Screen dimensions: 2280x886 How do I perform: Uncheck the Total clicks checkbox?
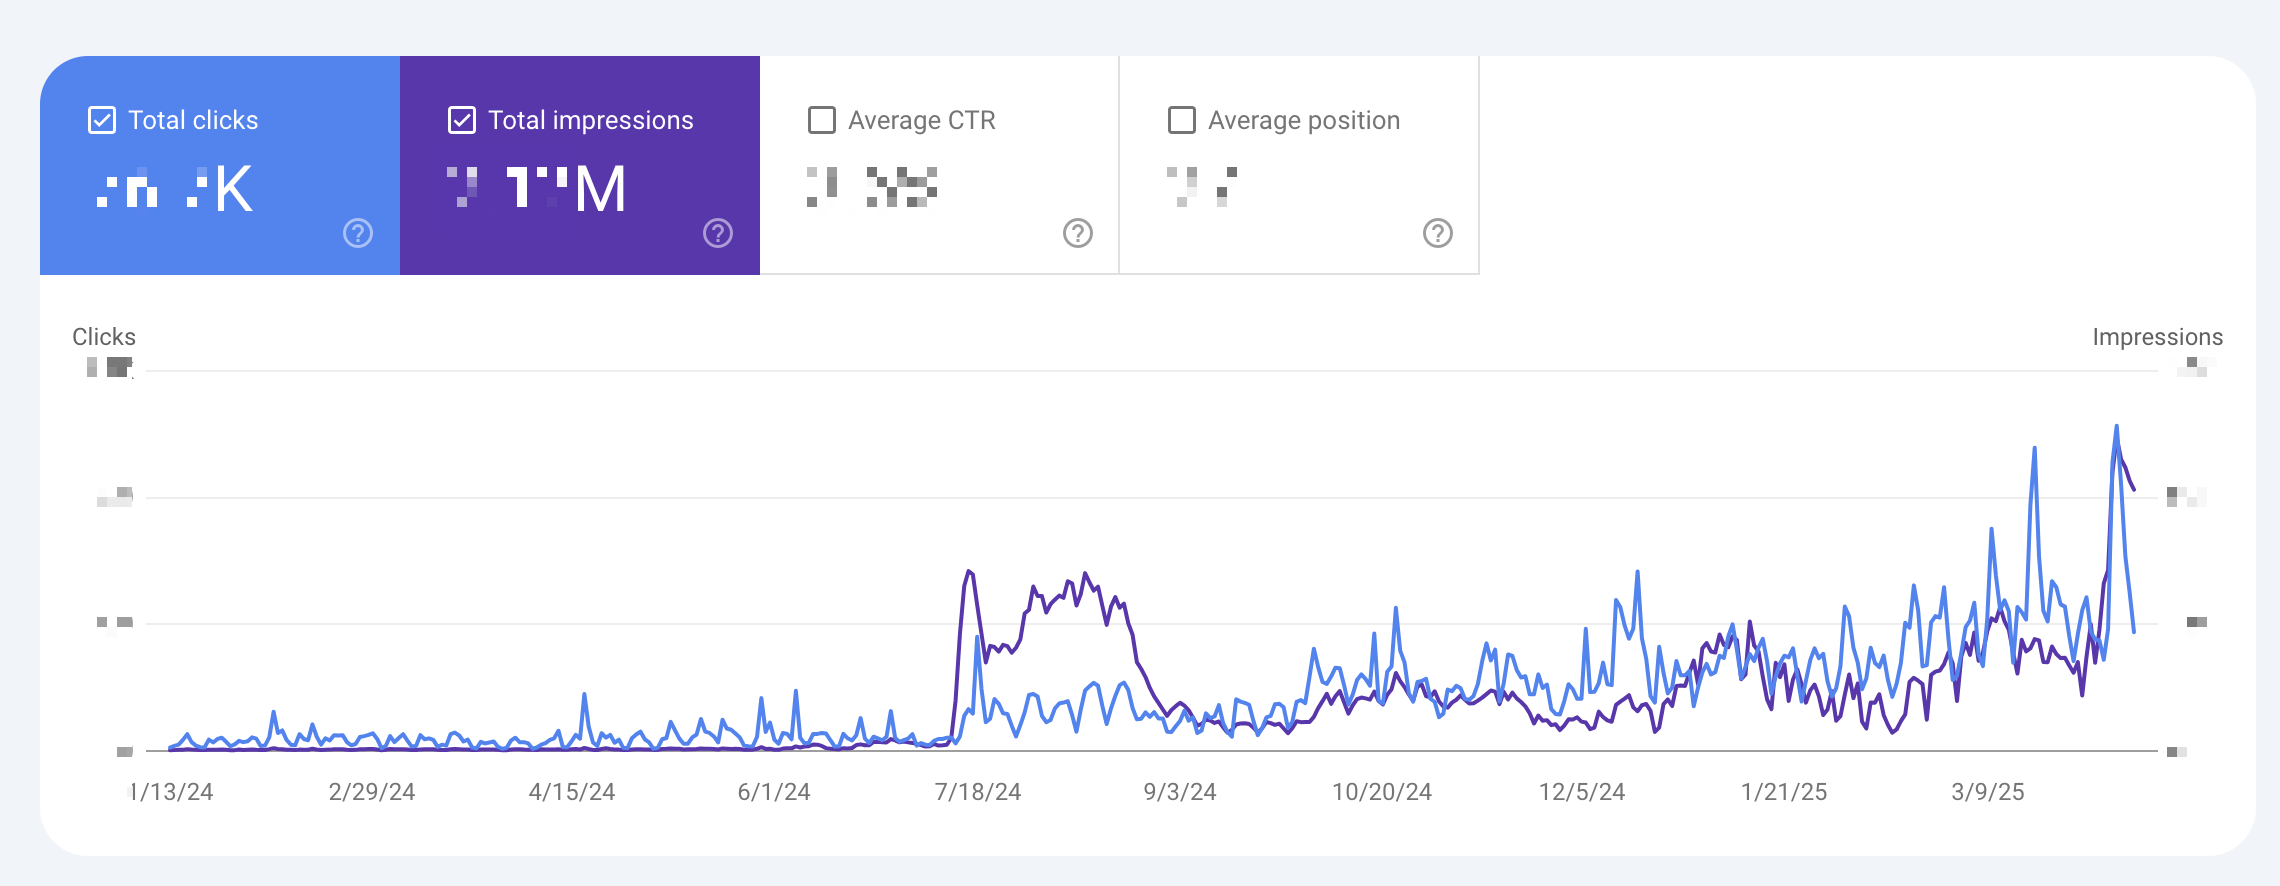coord(102,120)
